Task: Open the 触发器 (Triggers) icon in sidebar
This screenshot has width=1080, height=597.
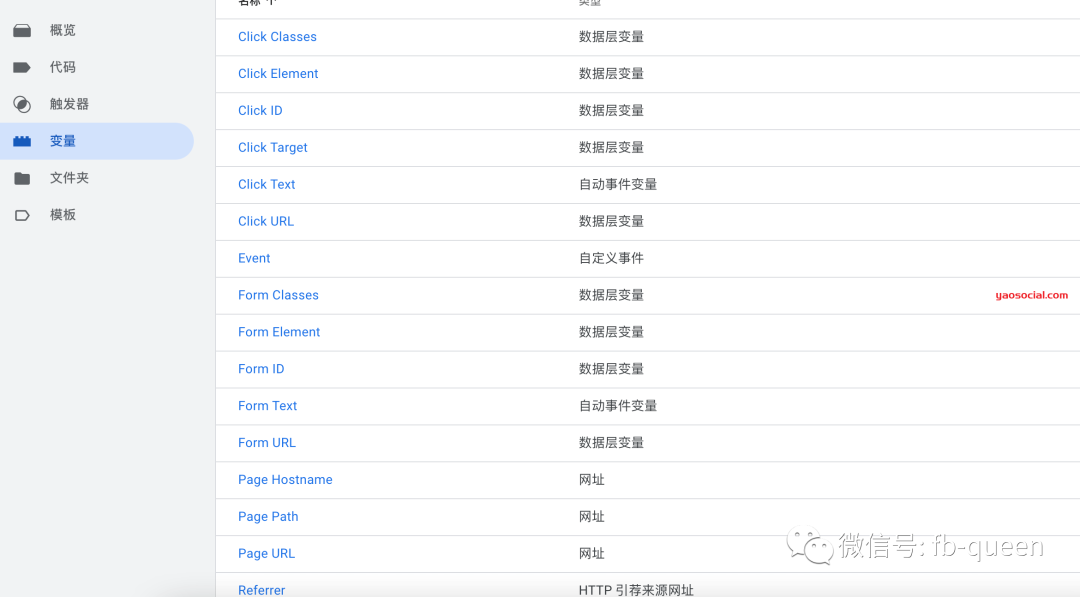Action: 22,103
